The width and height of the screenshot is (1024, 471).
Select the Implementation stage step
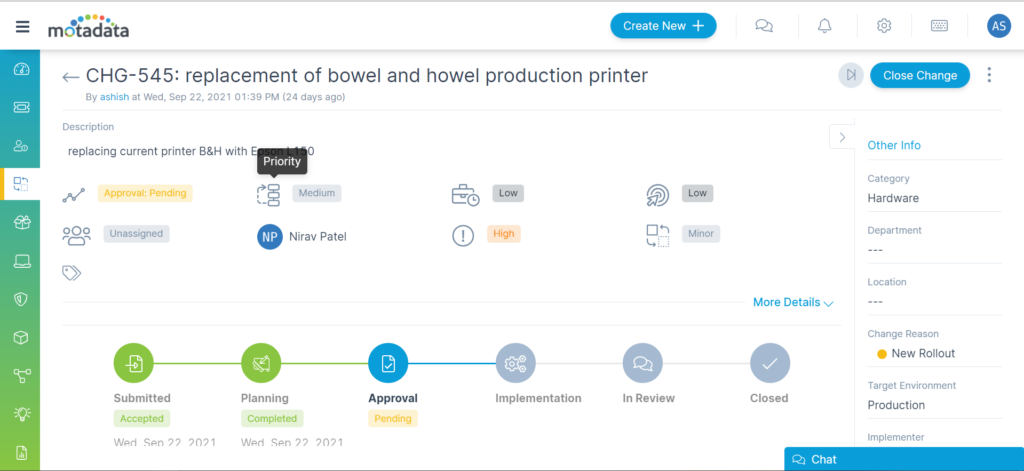515,364
